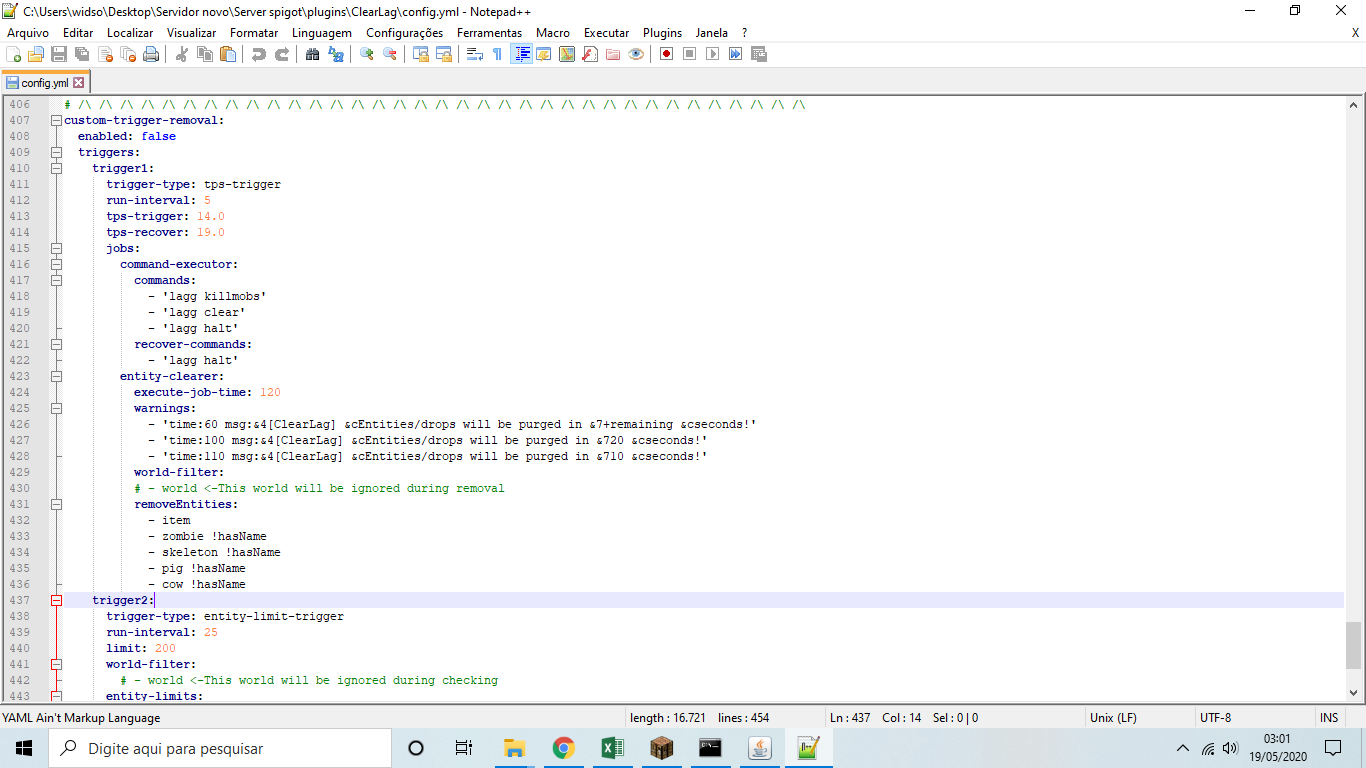Image resolution: width=1366 pixels, height=768 pixels.
Task: Close the config.yml tab
Action: tap(79, 83)
